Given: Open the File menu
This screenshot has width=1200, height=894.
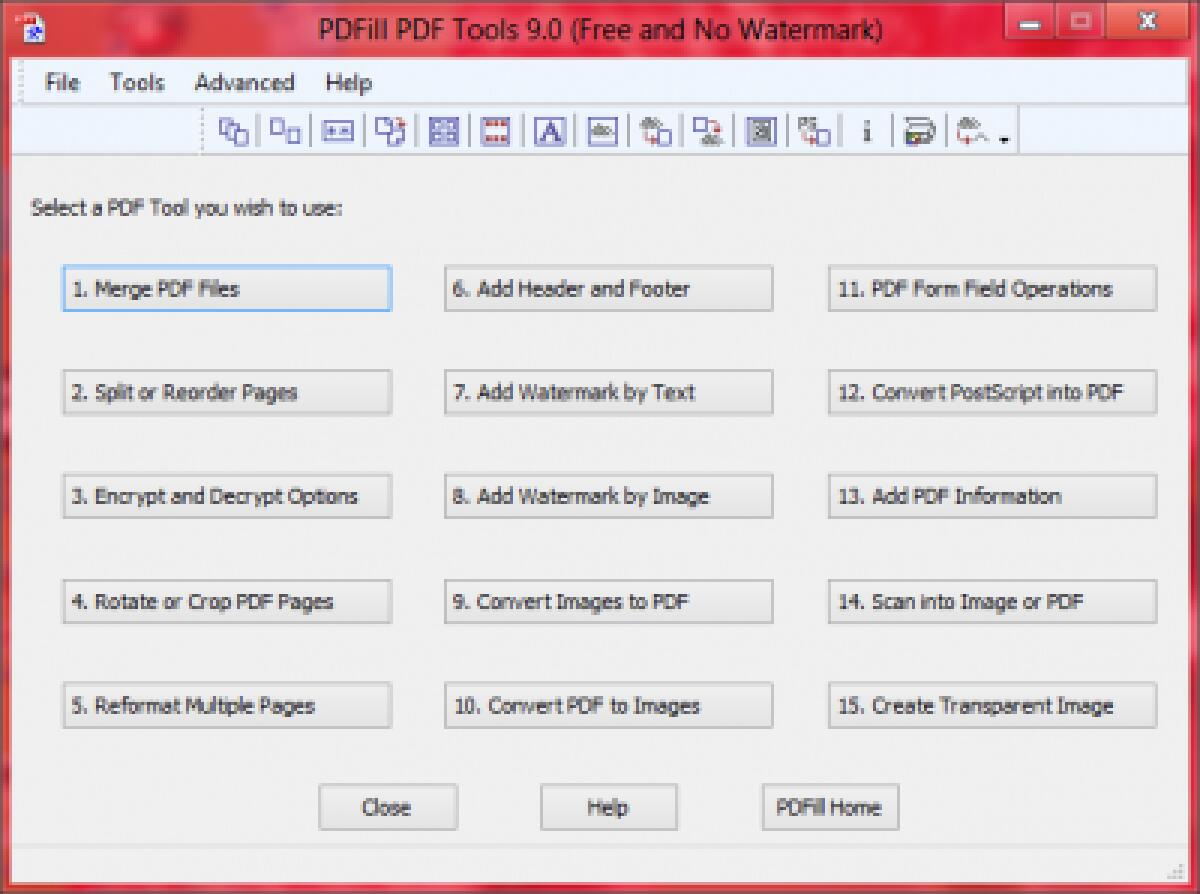Looking at the screenshot, I should pos(61,83).
